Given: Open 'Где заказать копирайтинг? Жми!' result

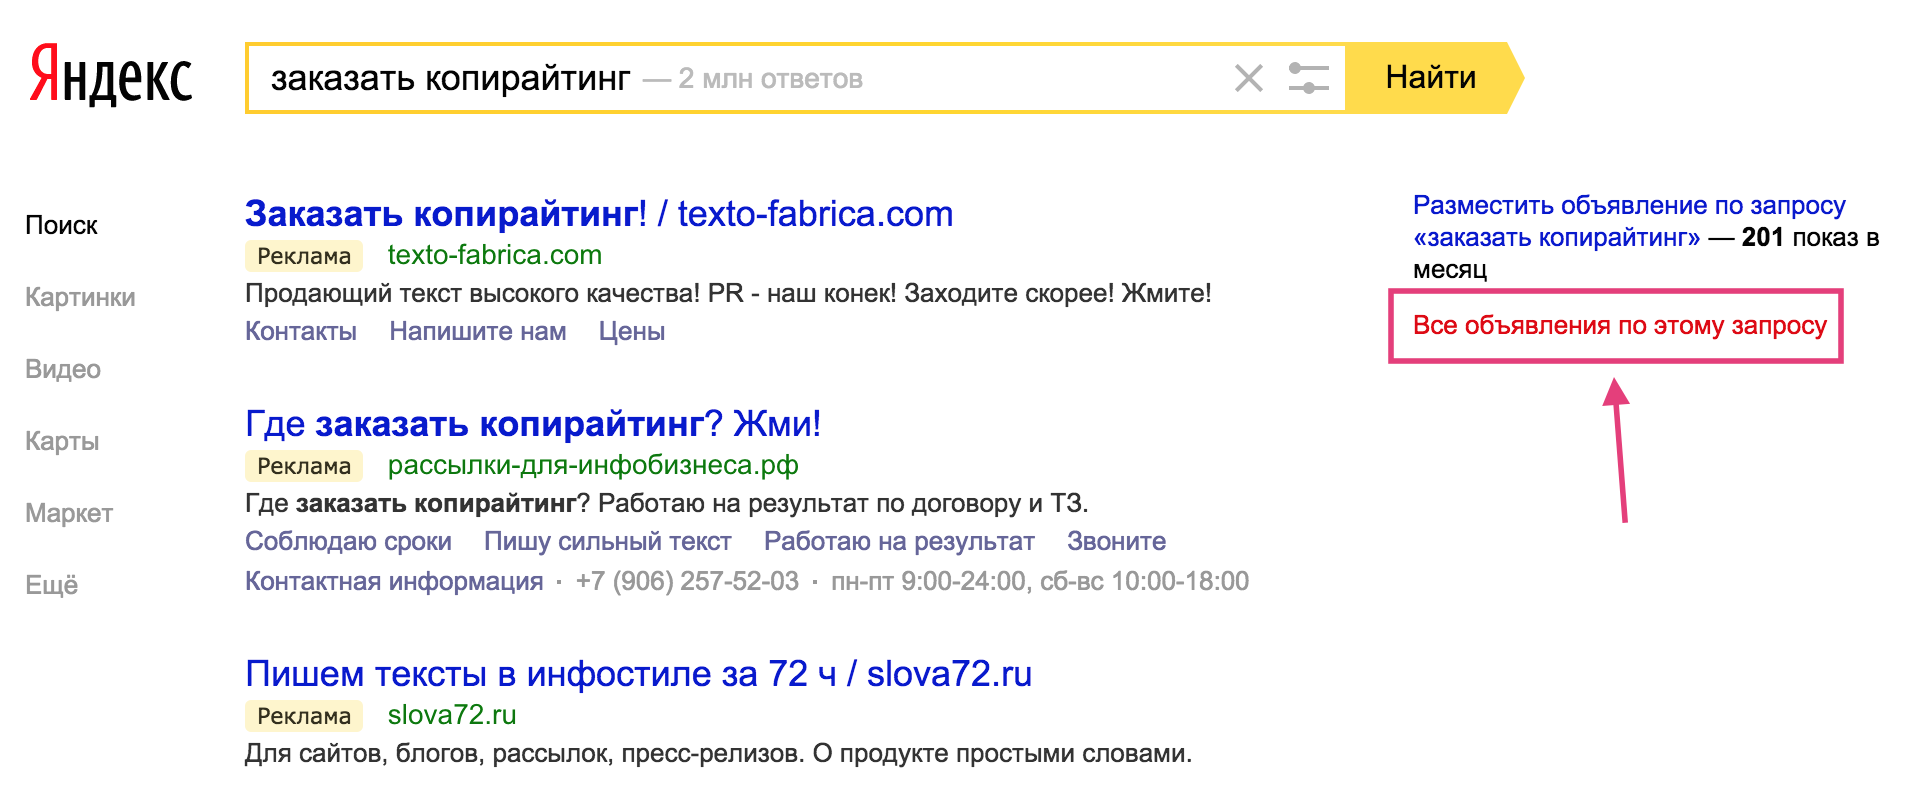Looking at the screenshot, I should (532, 424).
